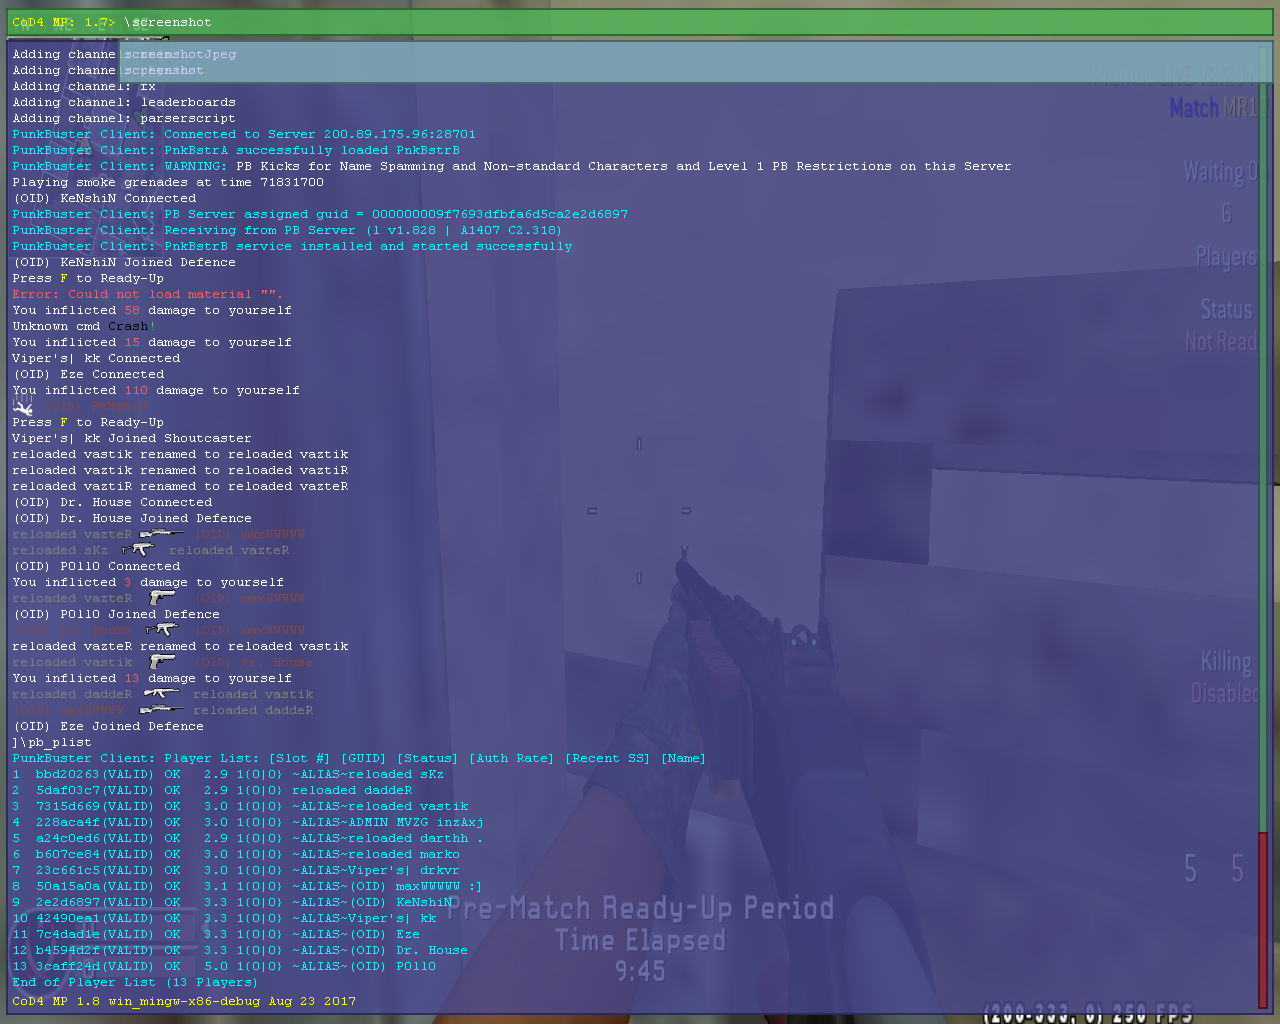
Task: Click the weapon icon beside reloaded sKz
Action: 138,550
